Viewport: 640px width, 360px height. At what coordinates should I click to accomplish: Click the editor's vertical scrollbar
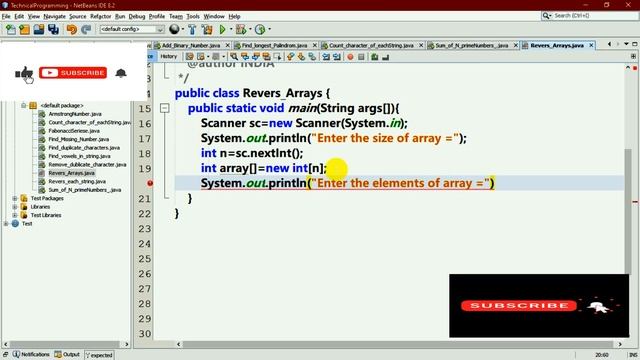click(628, 211)
